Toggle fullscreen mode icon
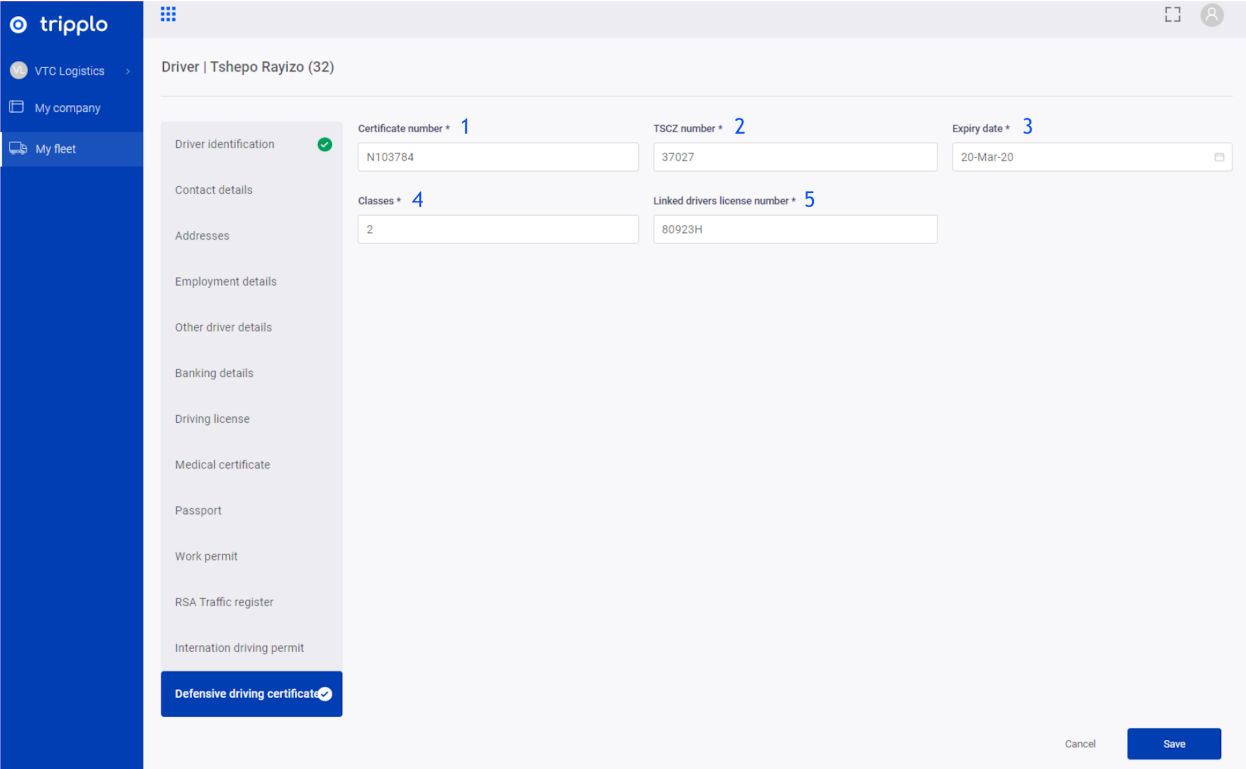 [1172, 14]
